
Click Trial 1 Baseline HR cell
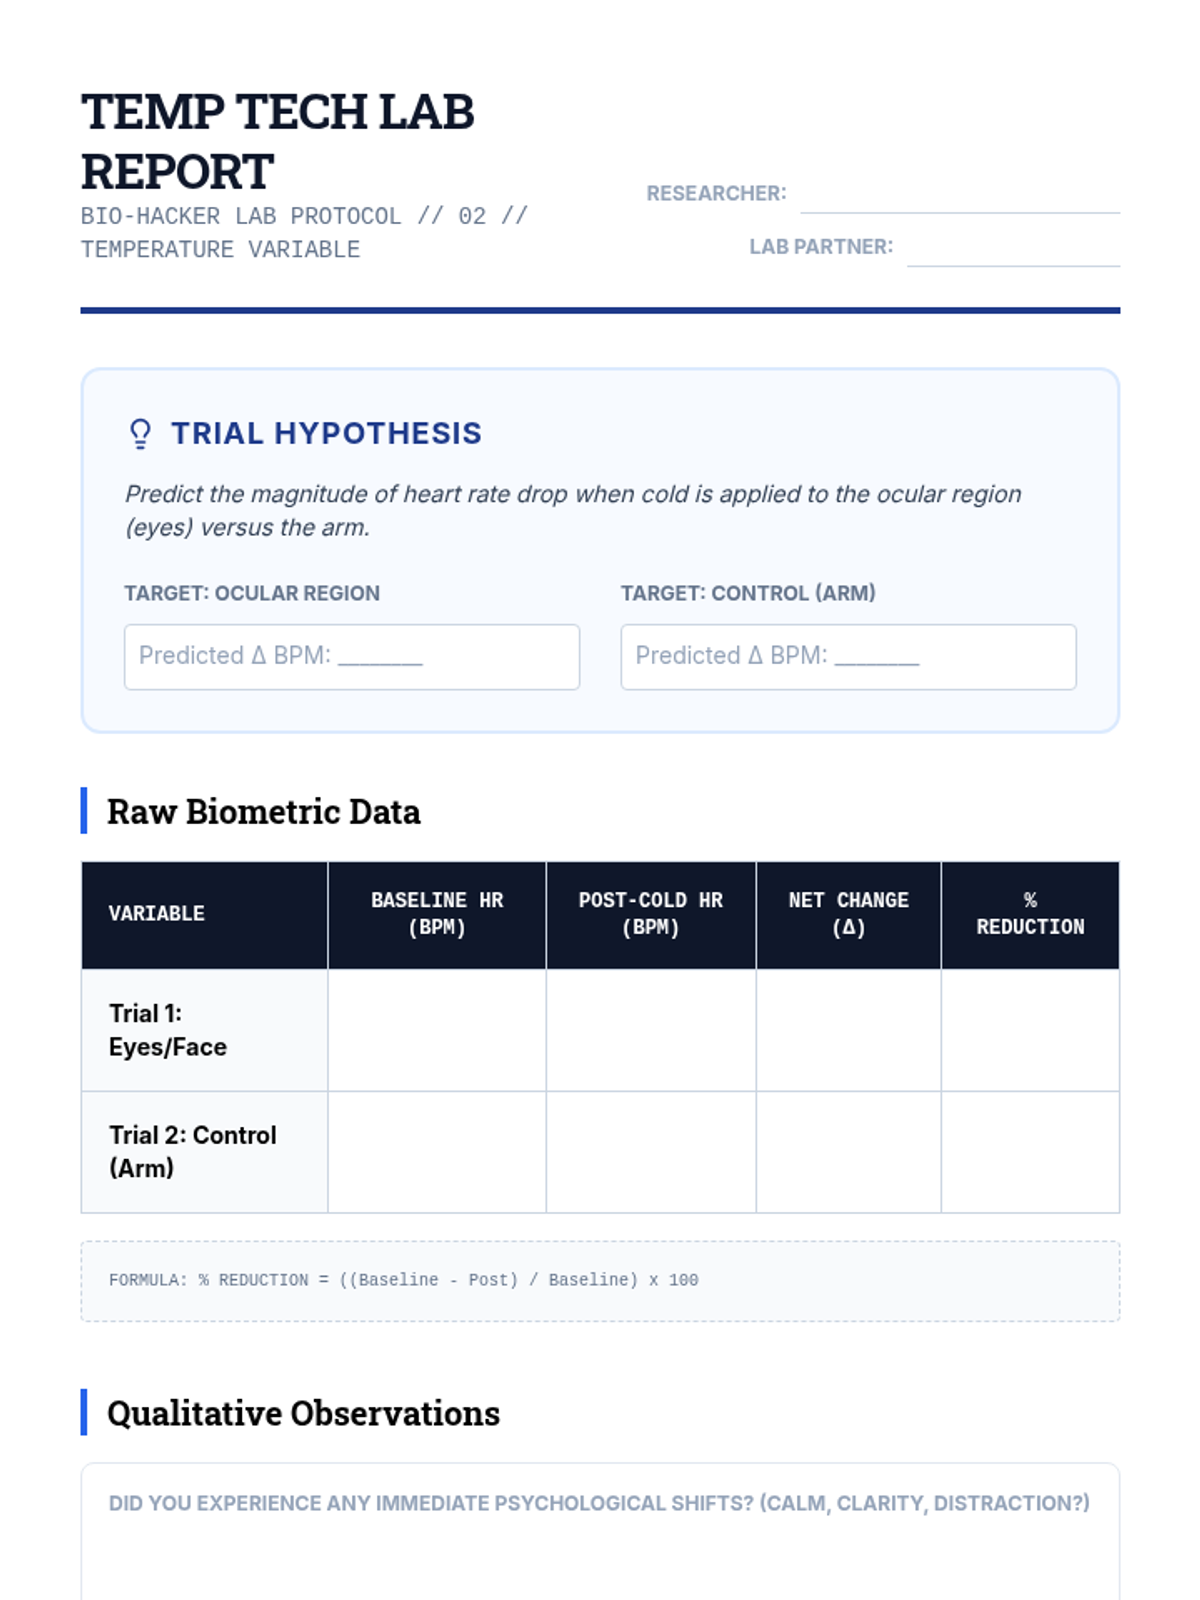click(x=437, y=1030)
